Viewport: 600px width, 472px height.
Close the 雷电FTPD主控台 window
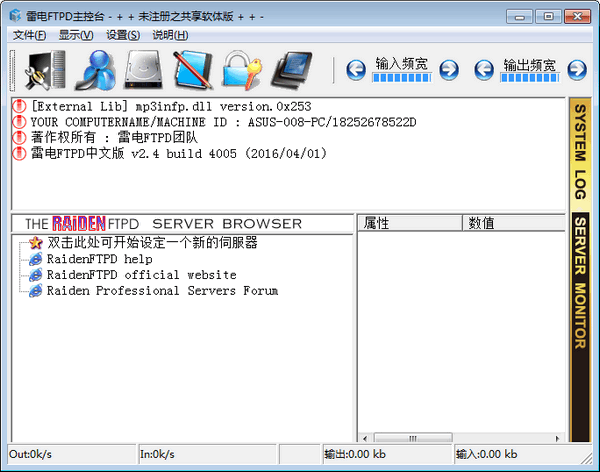coord(577,16)
